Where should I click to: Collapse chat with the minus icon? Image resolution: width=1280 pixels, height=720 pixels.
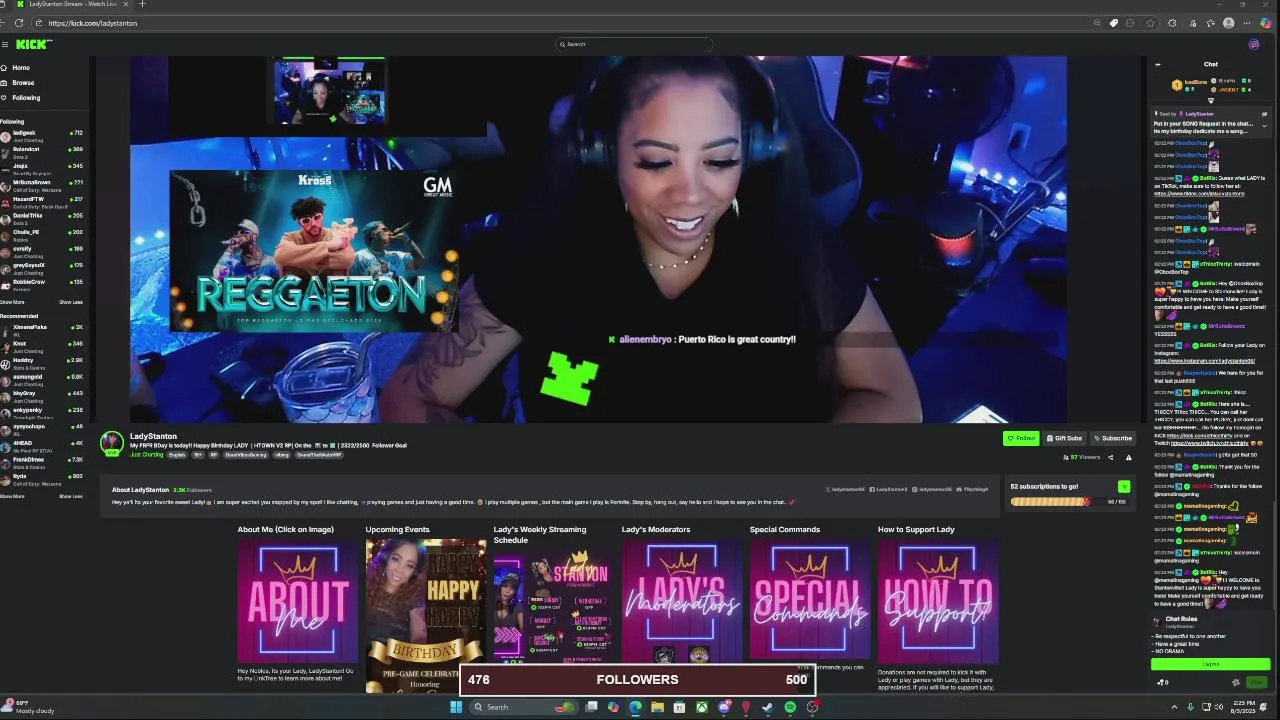[1158, 64]
